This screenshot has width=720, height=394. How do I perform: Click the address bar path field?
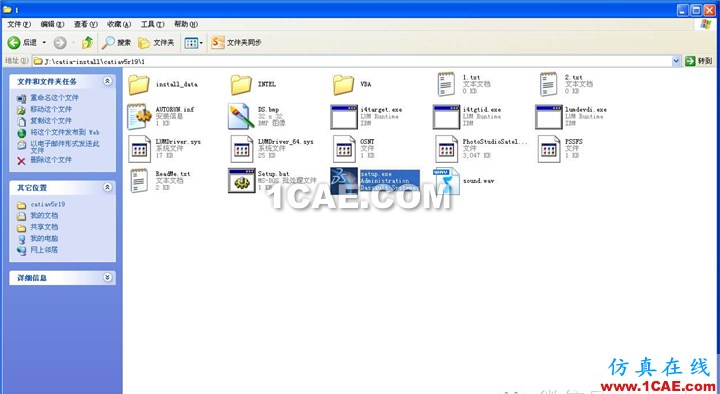[x=352, y=61]
